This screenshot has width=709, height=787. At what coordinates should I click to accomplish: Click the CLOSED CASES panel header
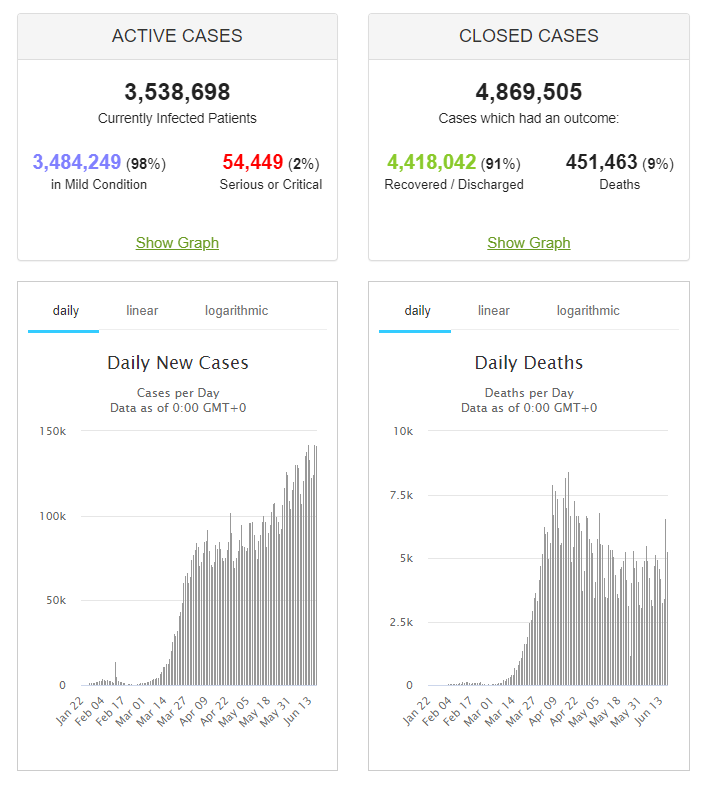528,36
